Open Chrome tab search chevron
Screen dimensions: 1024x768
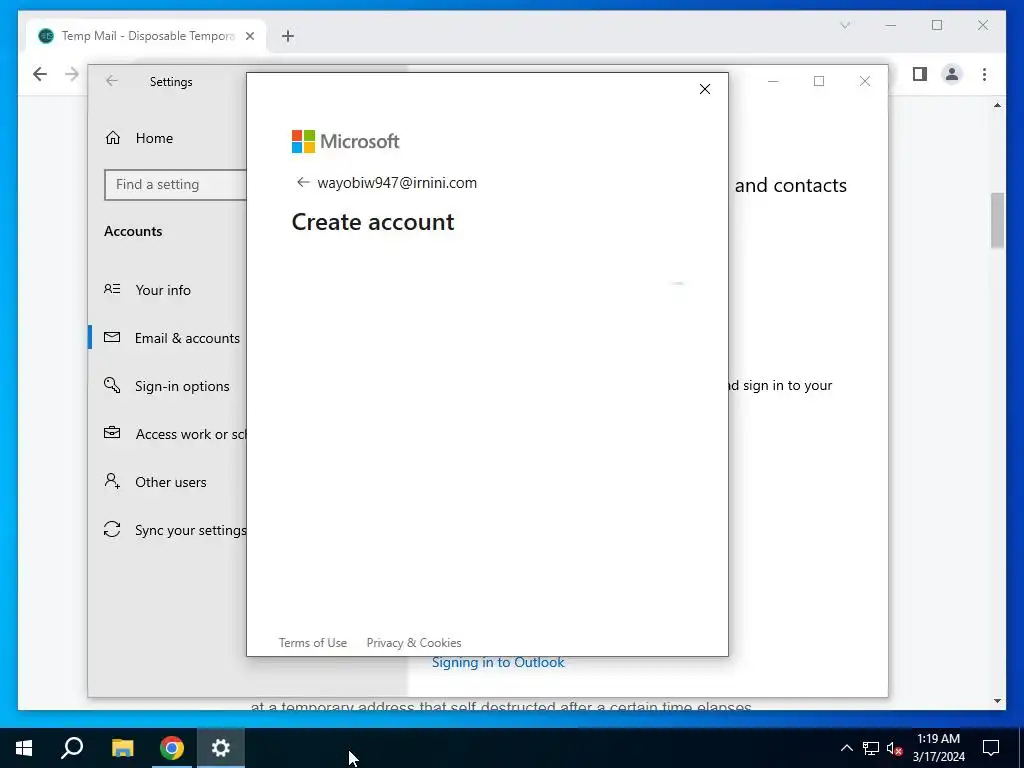[x=845, y=25]
